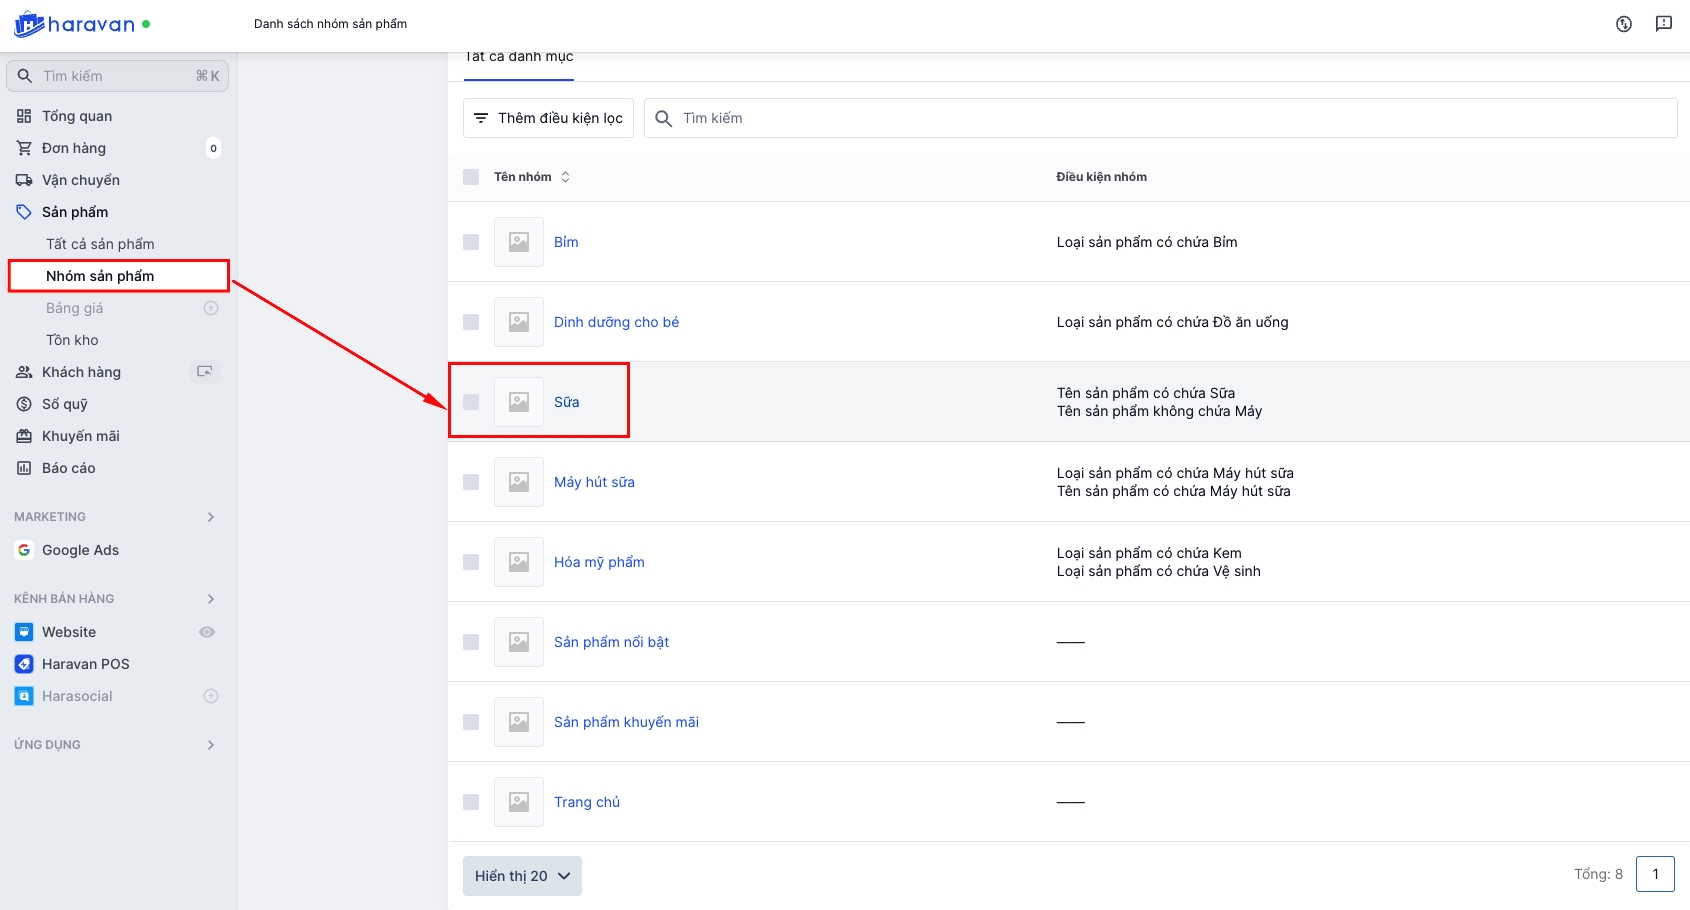1690x910 pixels.
Task: Open Google Ads from the sidebar
Action: (x=80, y=550)
